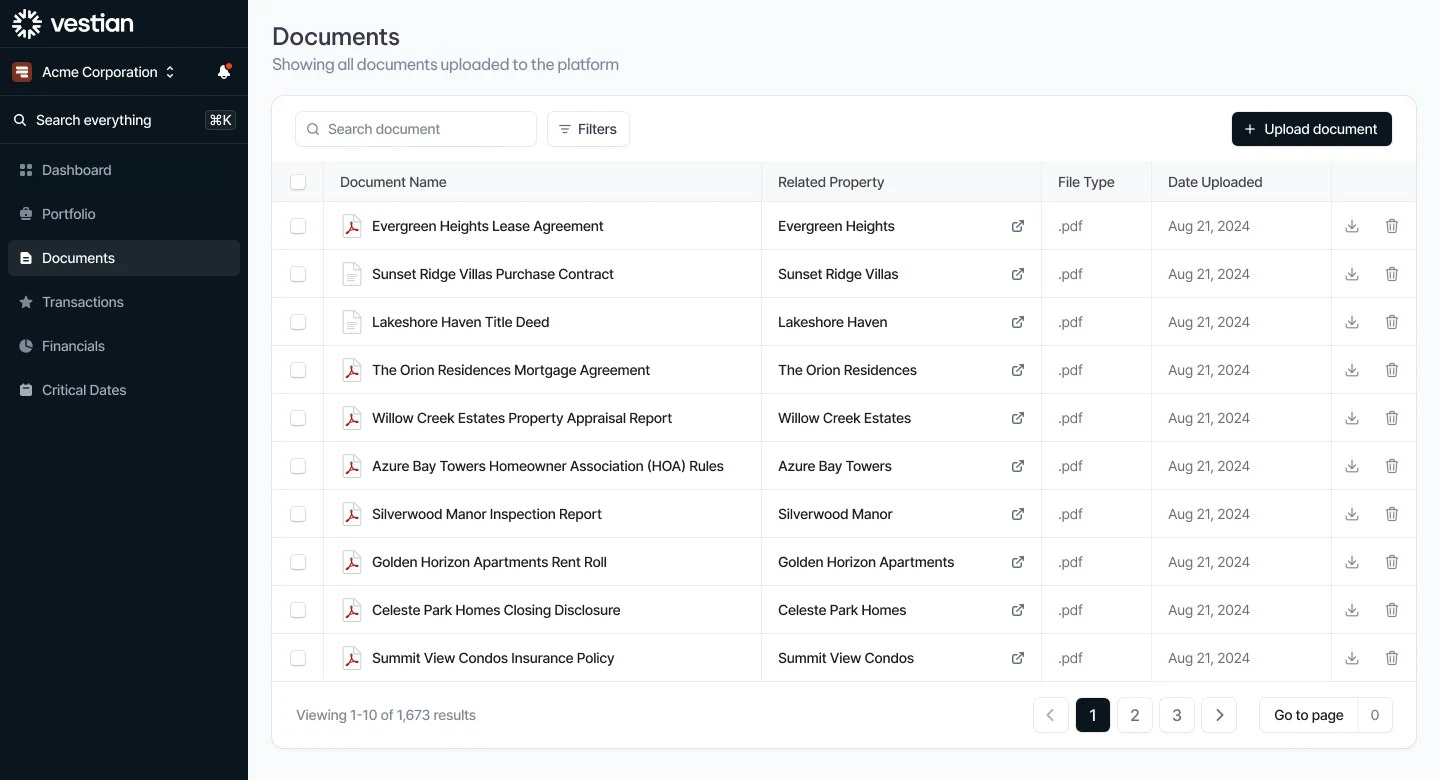The image size is (1440, 780).
Task: Delete Sunset Ridge Villas Purchase Contract
Action: [1392, 274]
